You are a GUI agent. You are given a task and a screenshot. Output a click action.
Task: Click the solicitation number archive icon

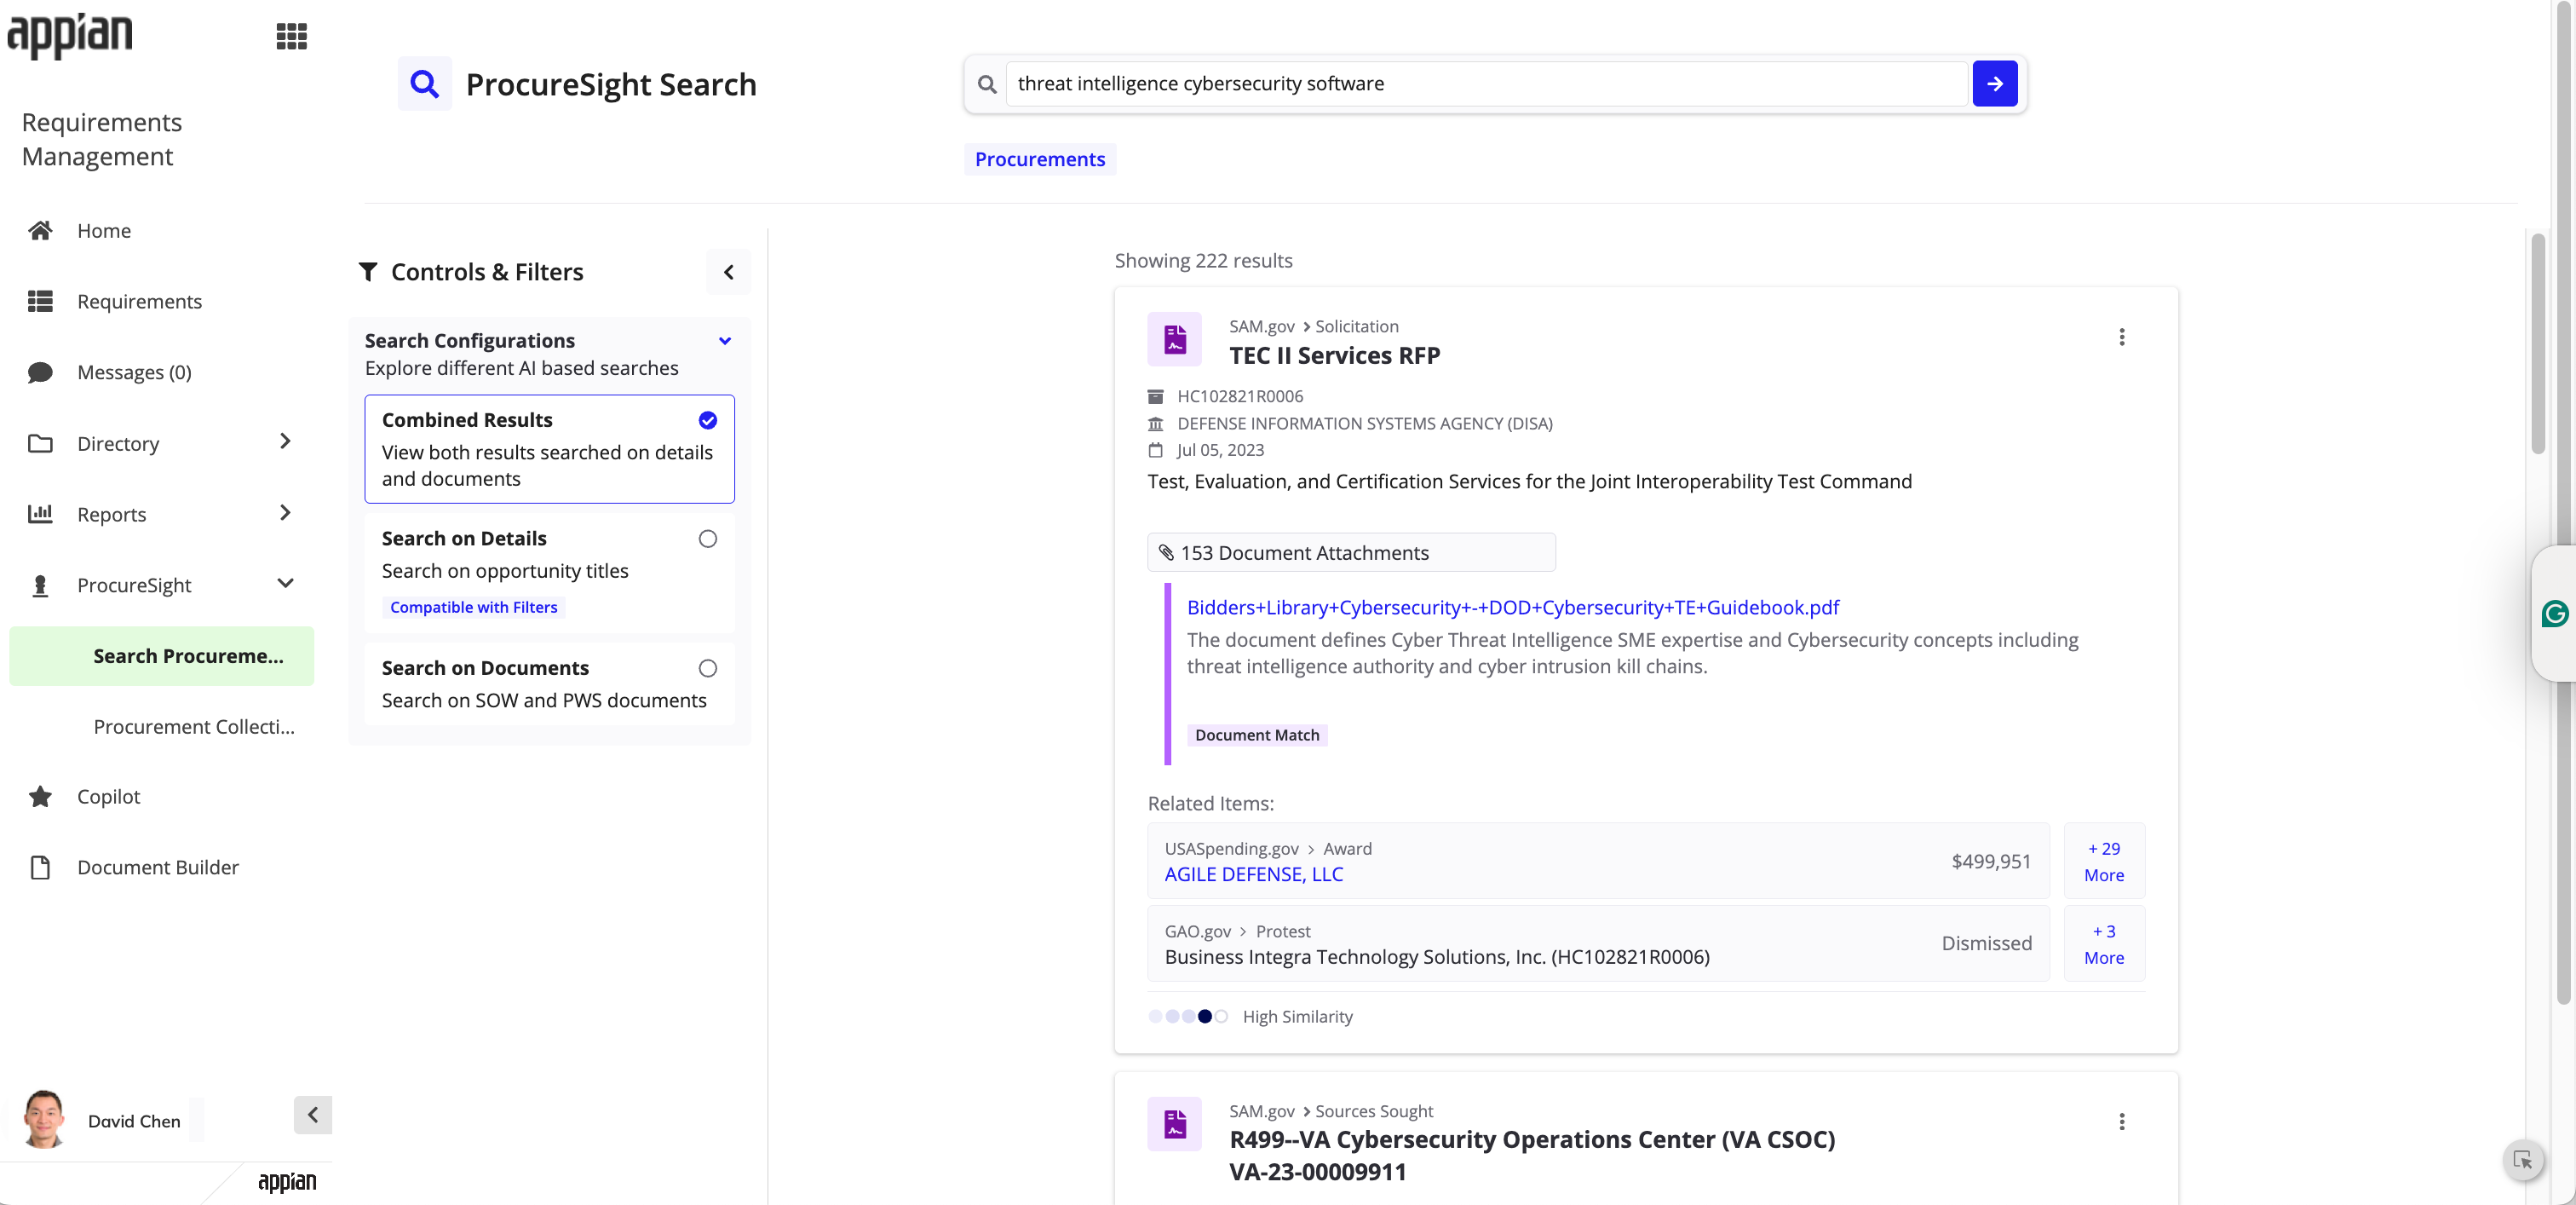[x=1155, y=396]
